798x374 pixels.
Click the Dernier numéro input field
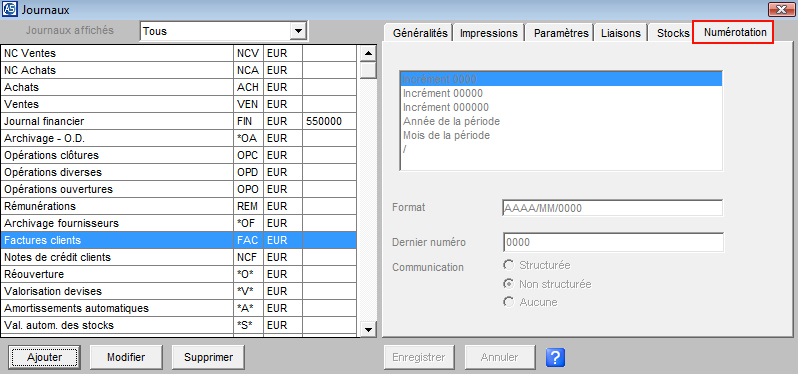(613, 243)
